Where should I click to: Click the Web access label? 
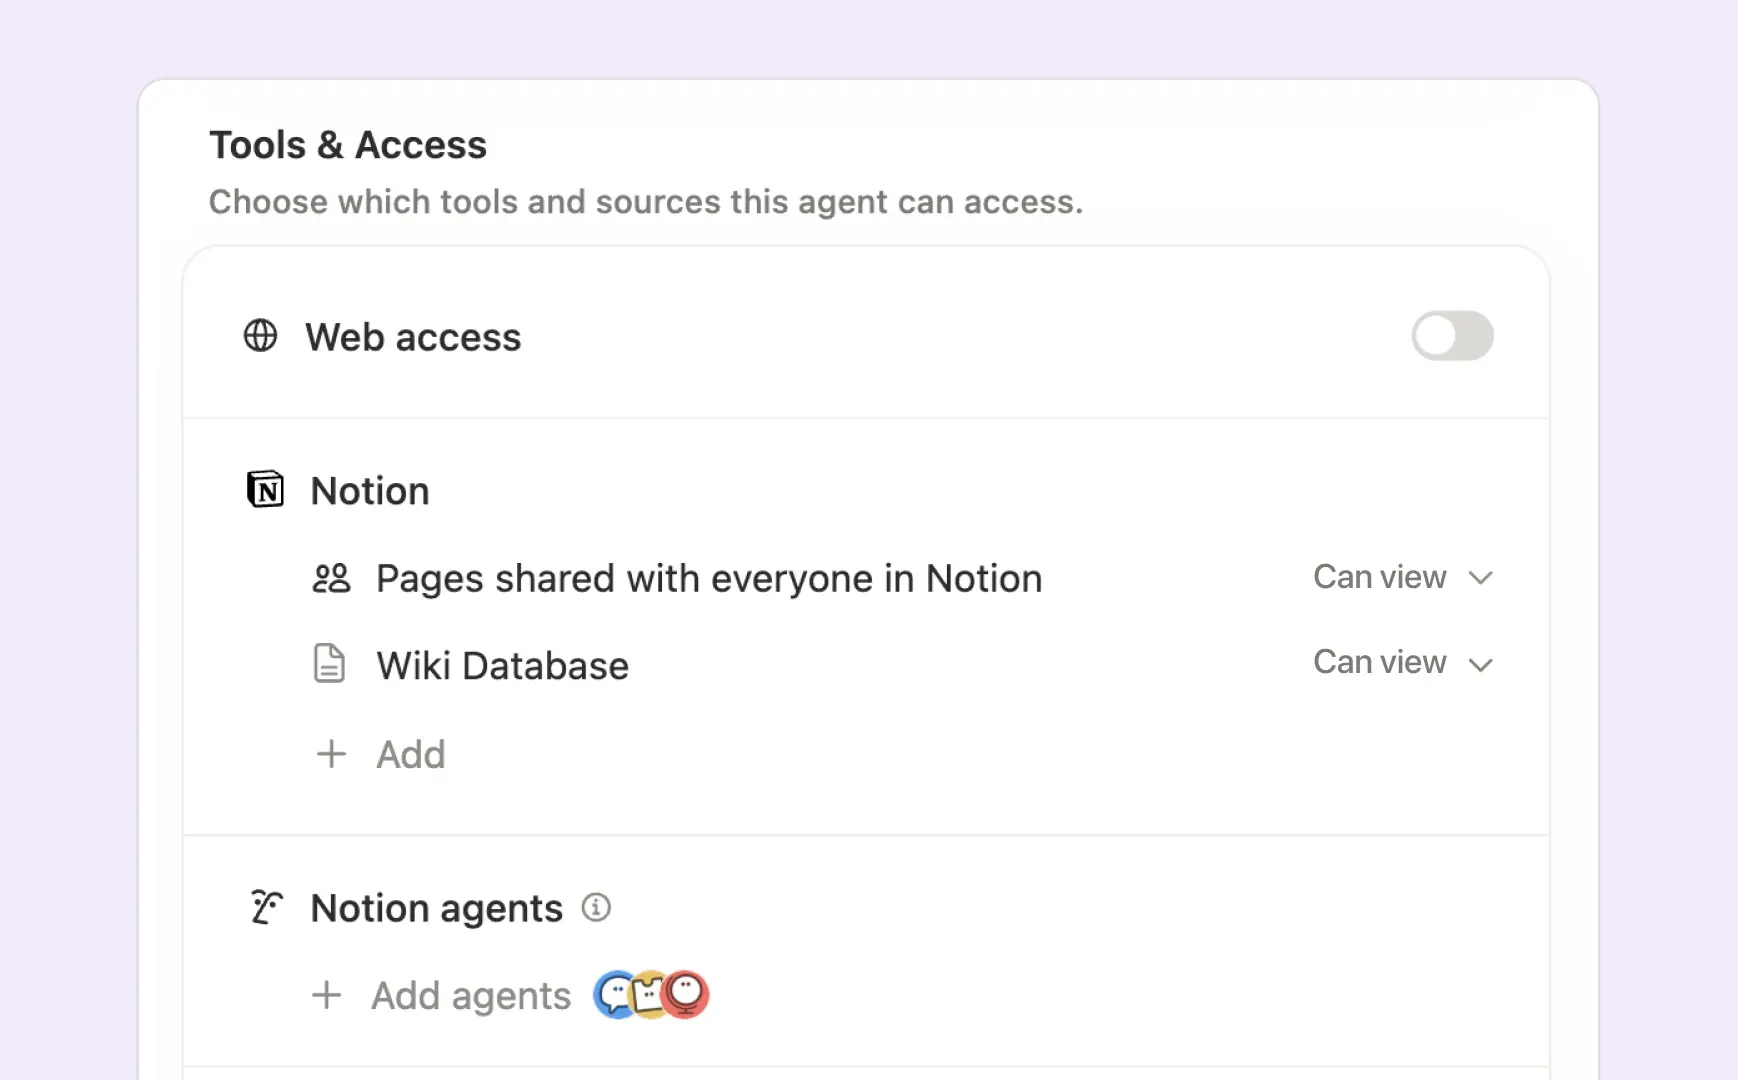pyautogui.click(x=413, y=337)
